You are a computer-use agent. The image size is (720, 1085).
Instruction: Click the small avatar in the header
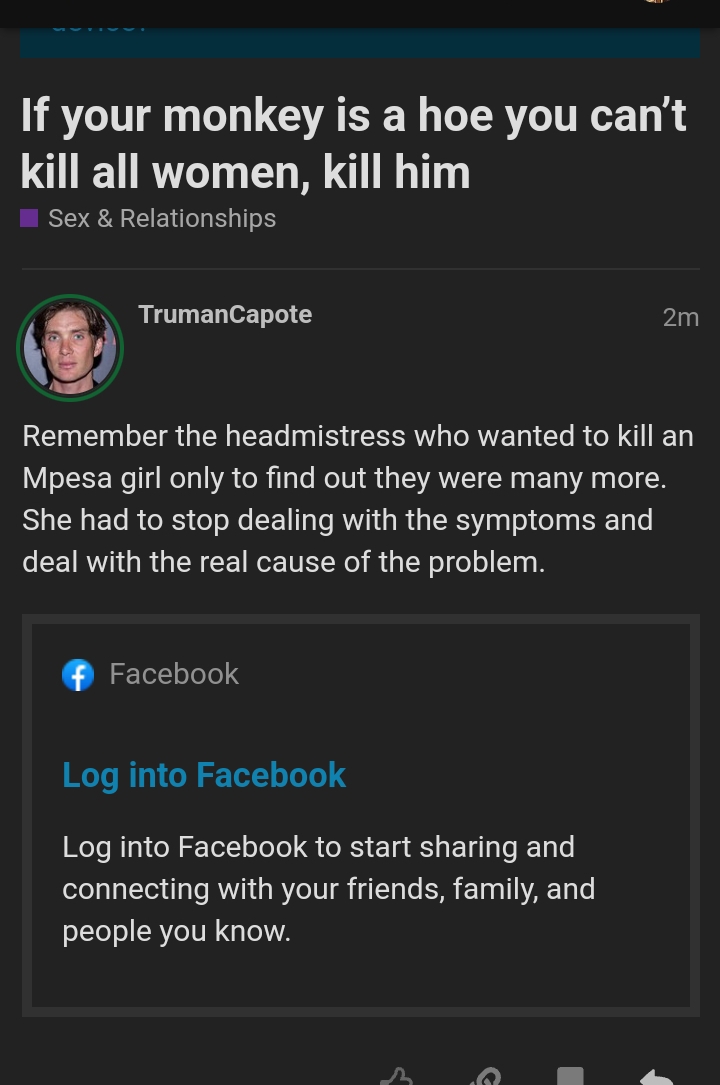[x=655, y=3]
